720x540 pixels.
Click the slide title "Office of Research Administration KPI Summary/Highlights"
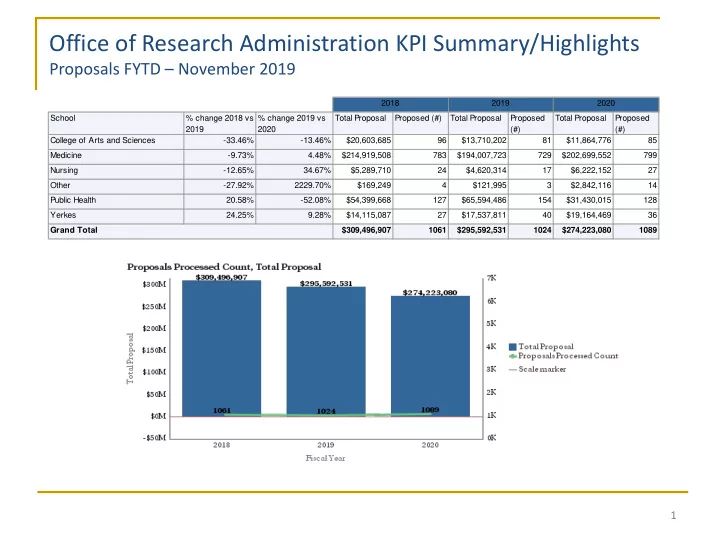tap(344, 44)
